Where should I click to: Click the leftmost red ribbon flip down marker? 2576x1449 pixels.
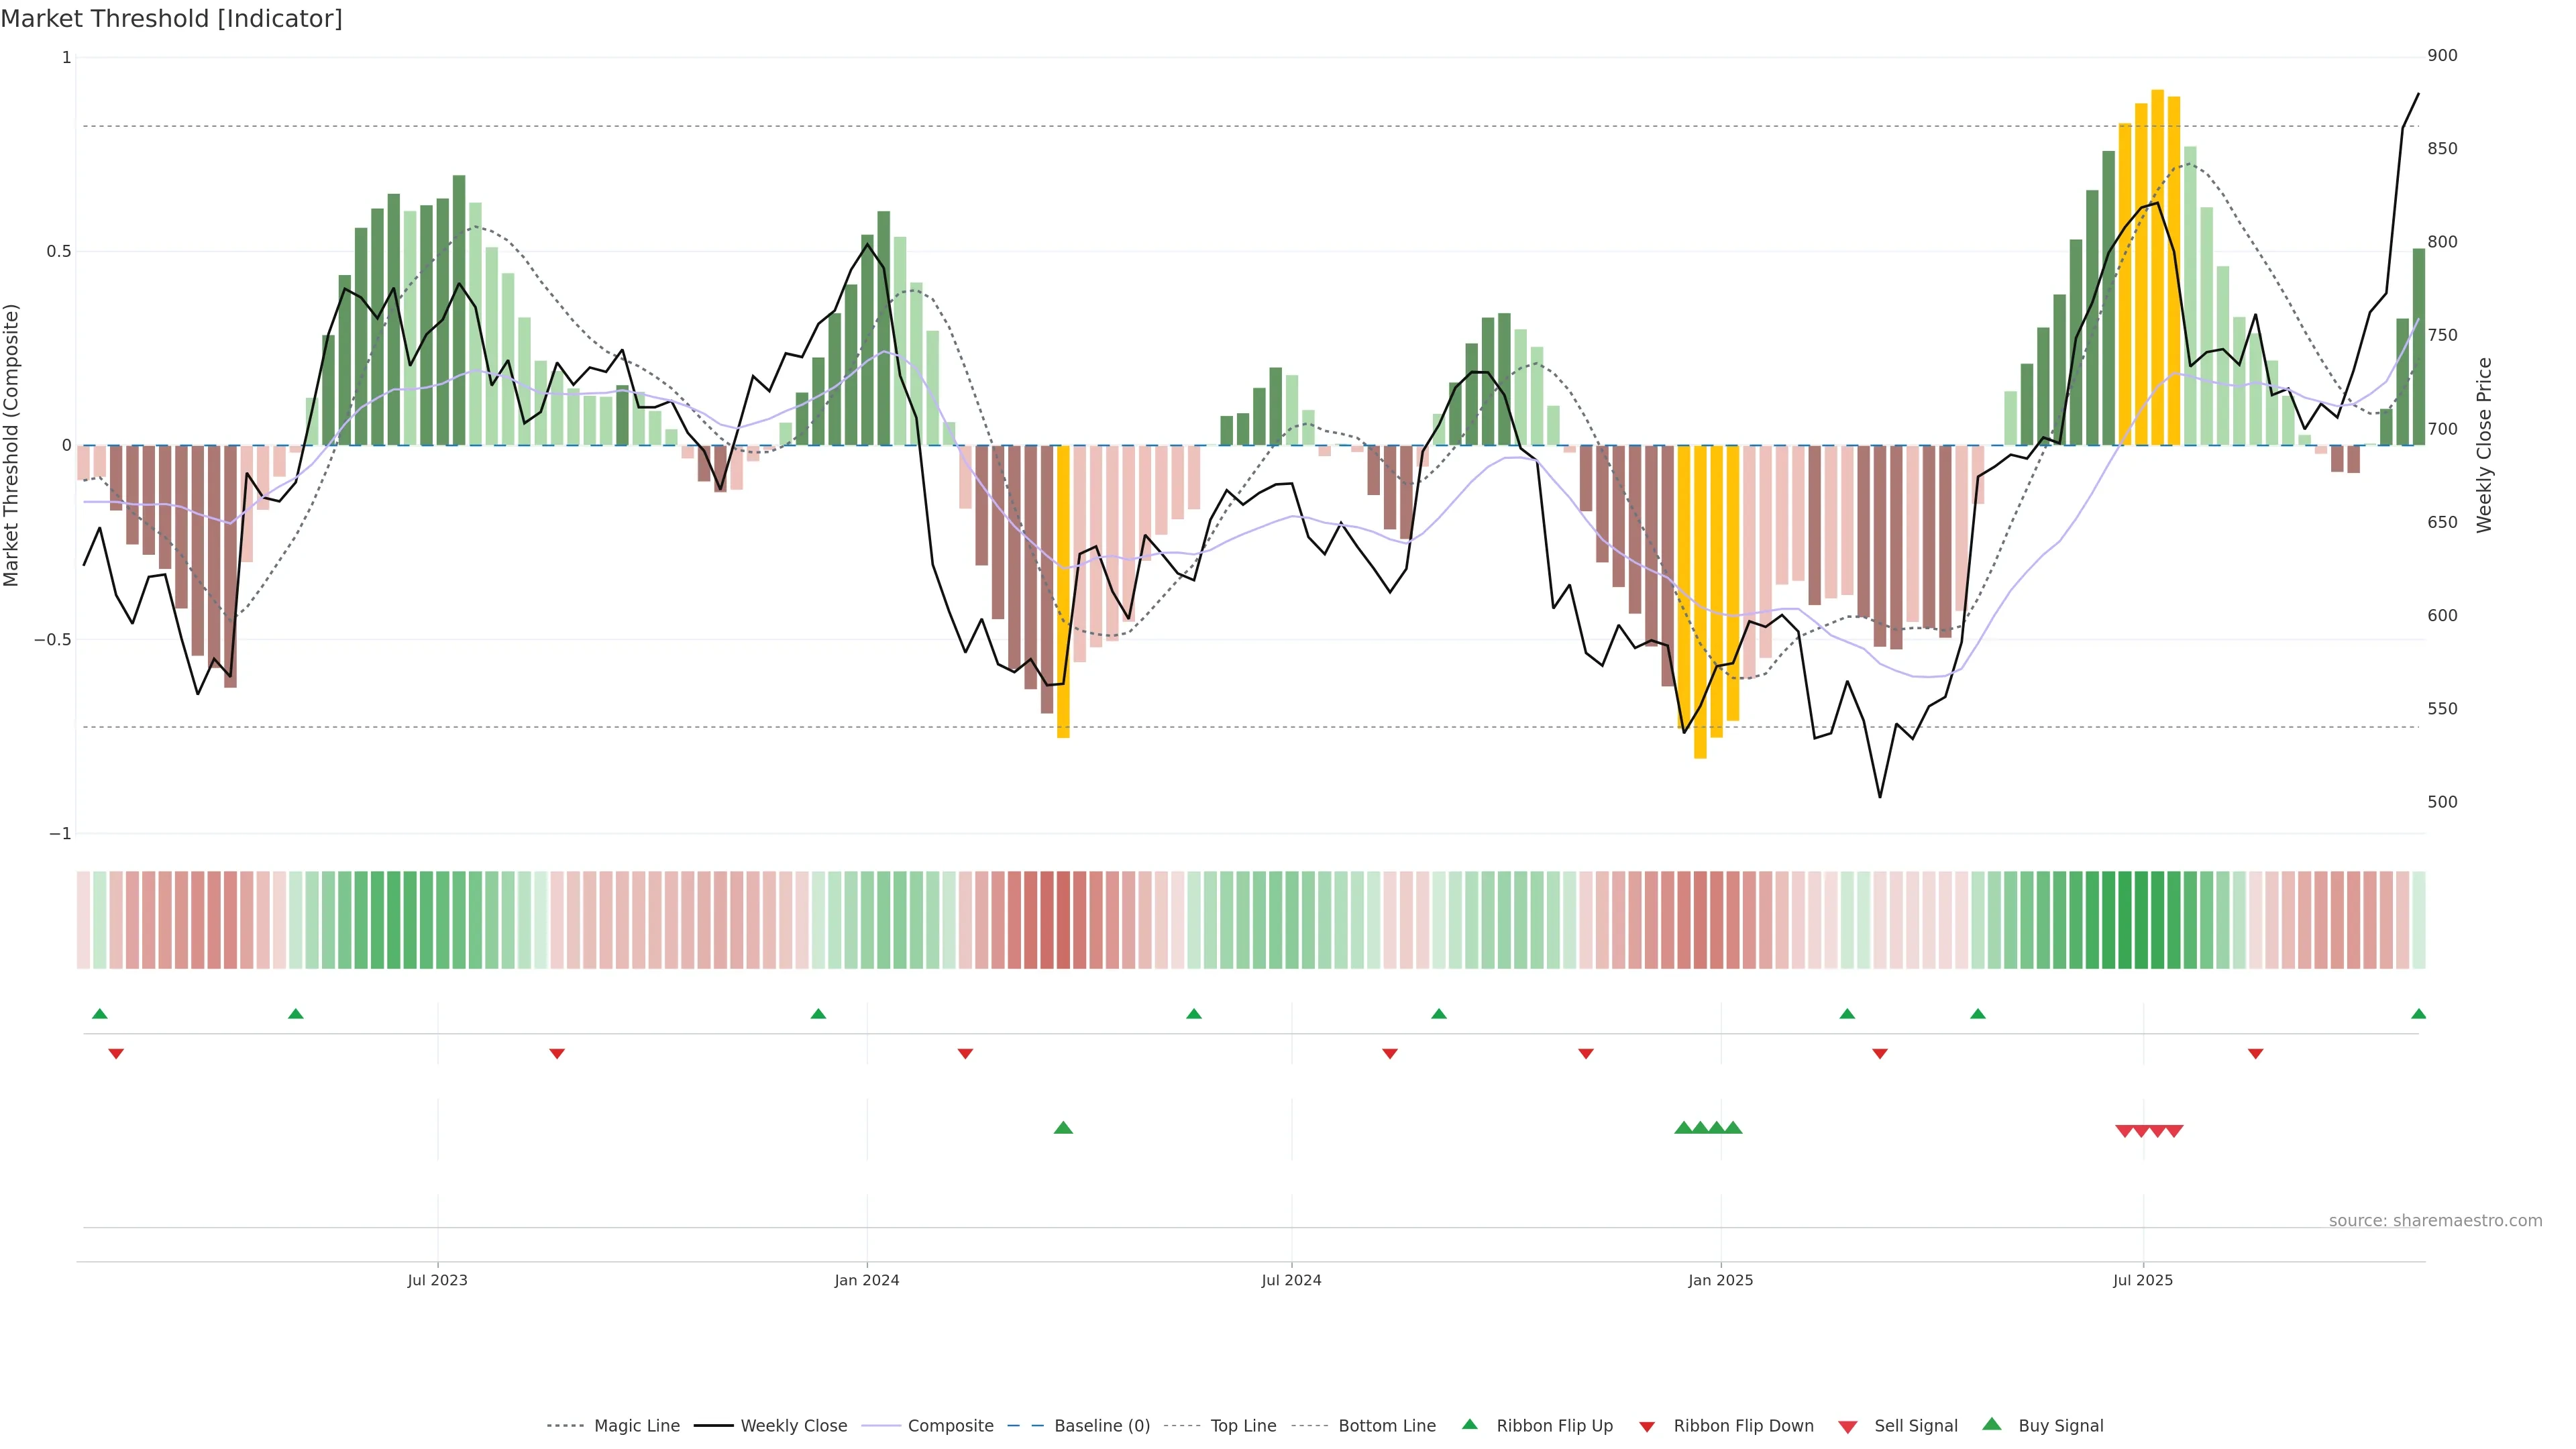click(116, 1054)
